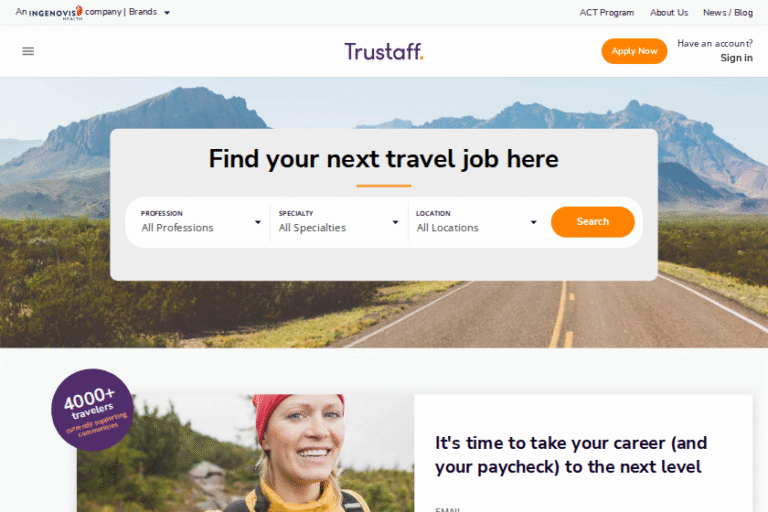
Task: Go to About Us
Action: [669, 13]
